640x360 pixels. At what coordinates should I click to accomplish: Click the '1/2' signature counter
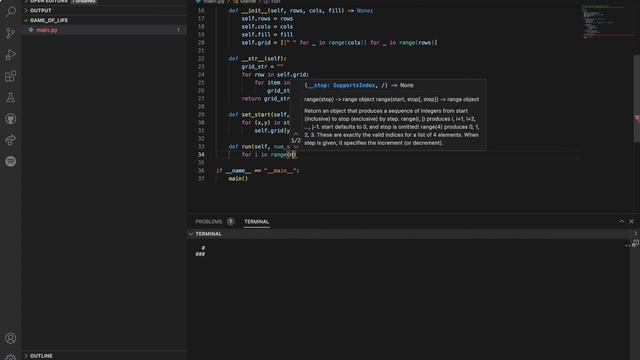click(x=296, y=140)
